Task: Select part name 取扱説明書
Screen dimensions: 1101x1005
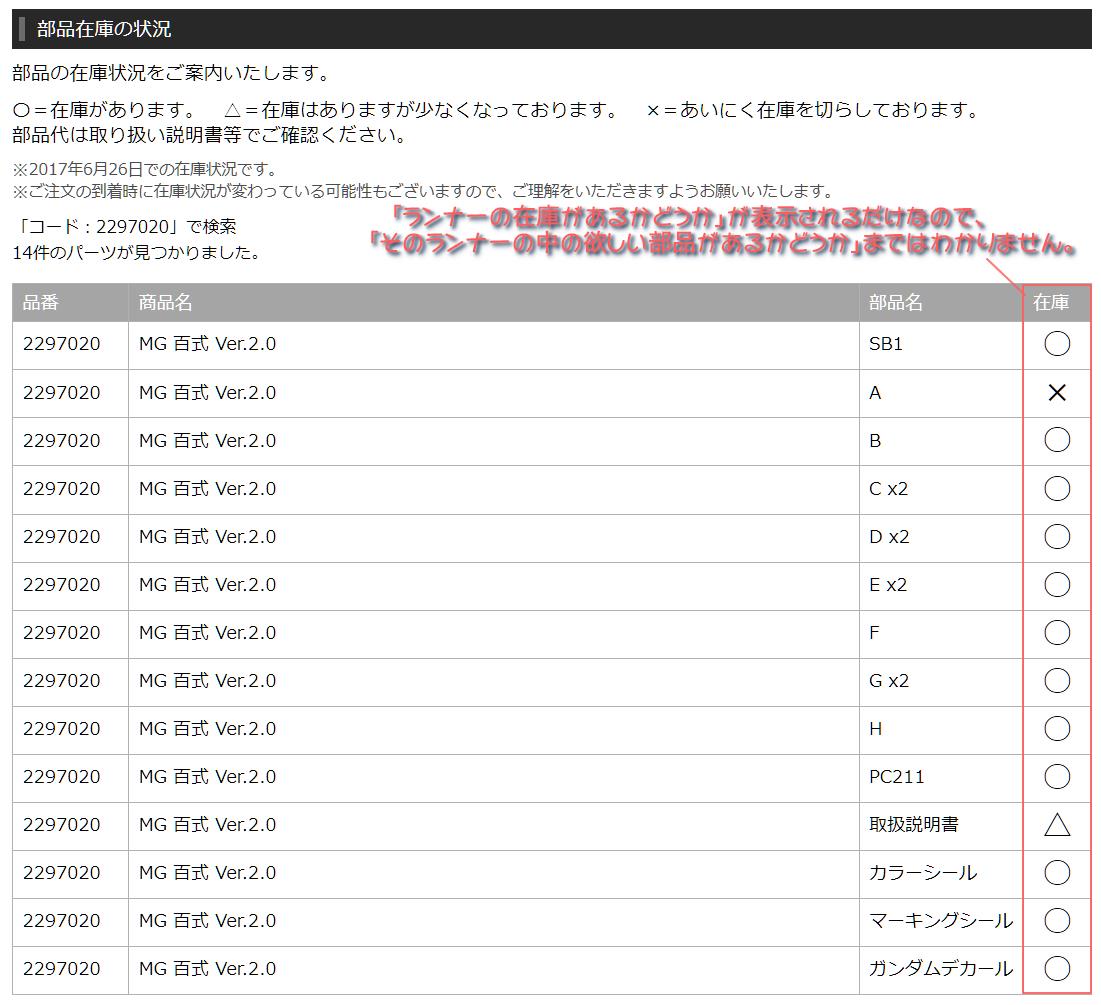Action: (914, 825)
